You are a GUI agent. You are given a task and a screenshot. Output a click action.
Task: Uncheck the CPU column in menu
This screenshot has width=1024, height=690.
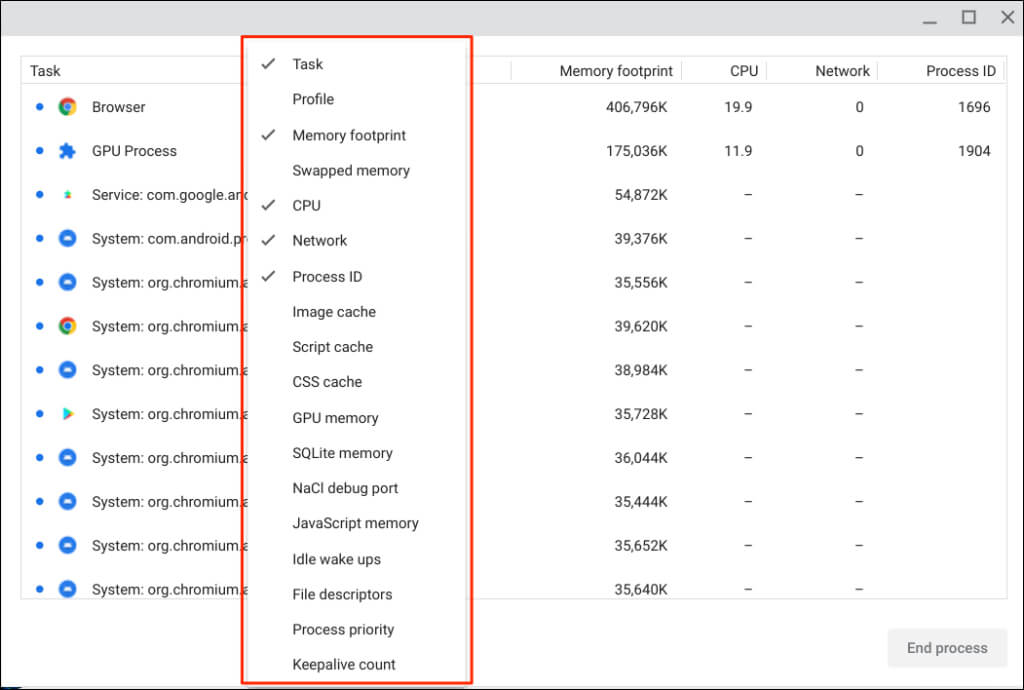pos(306,205)
